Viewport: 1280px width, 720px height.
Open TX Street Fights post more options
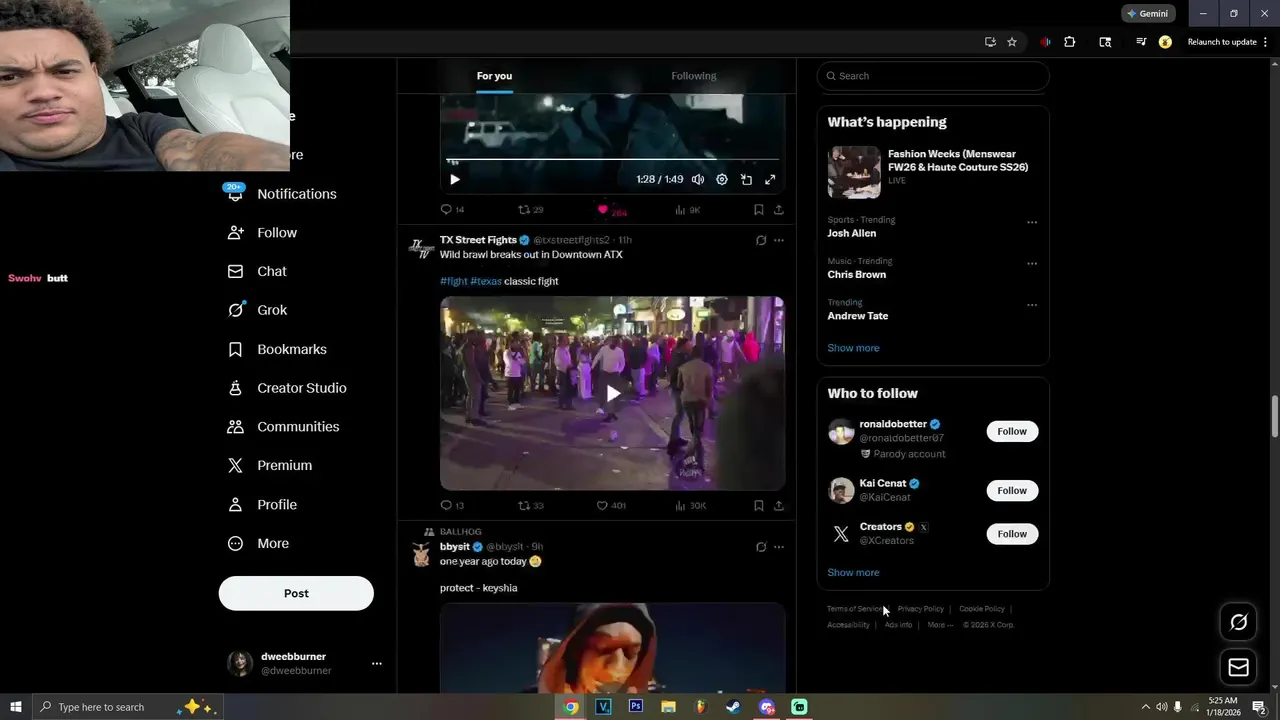779,240
